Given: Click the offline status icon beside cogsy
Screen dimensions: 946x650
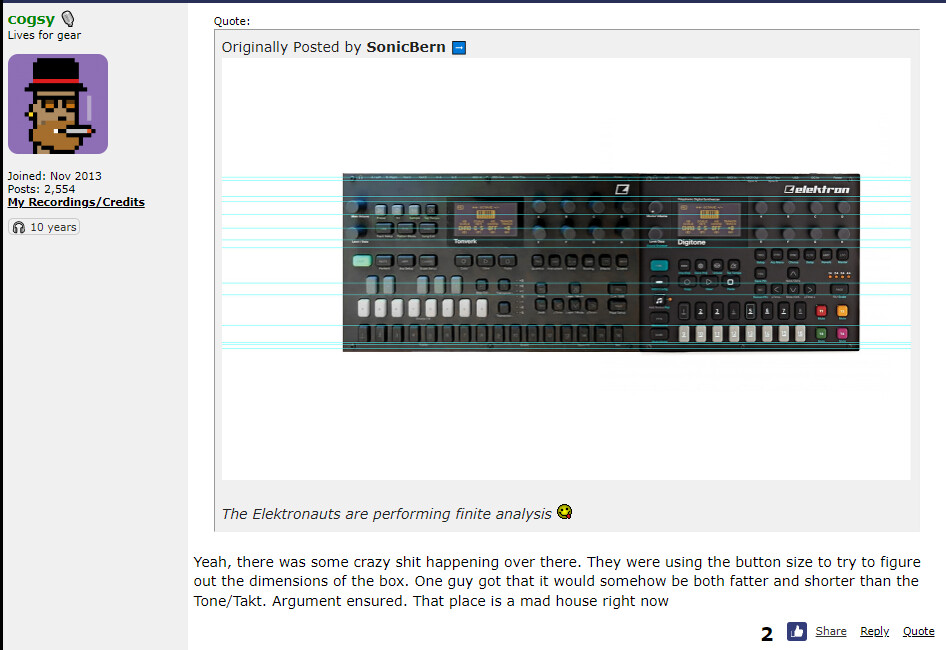Looking at the screenshot, I should [68, 19].
